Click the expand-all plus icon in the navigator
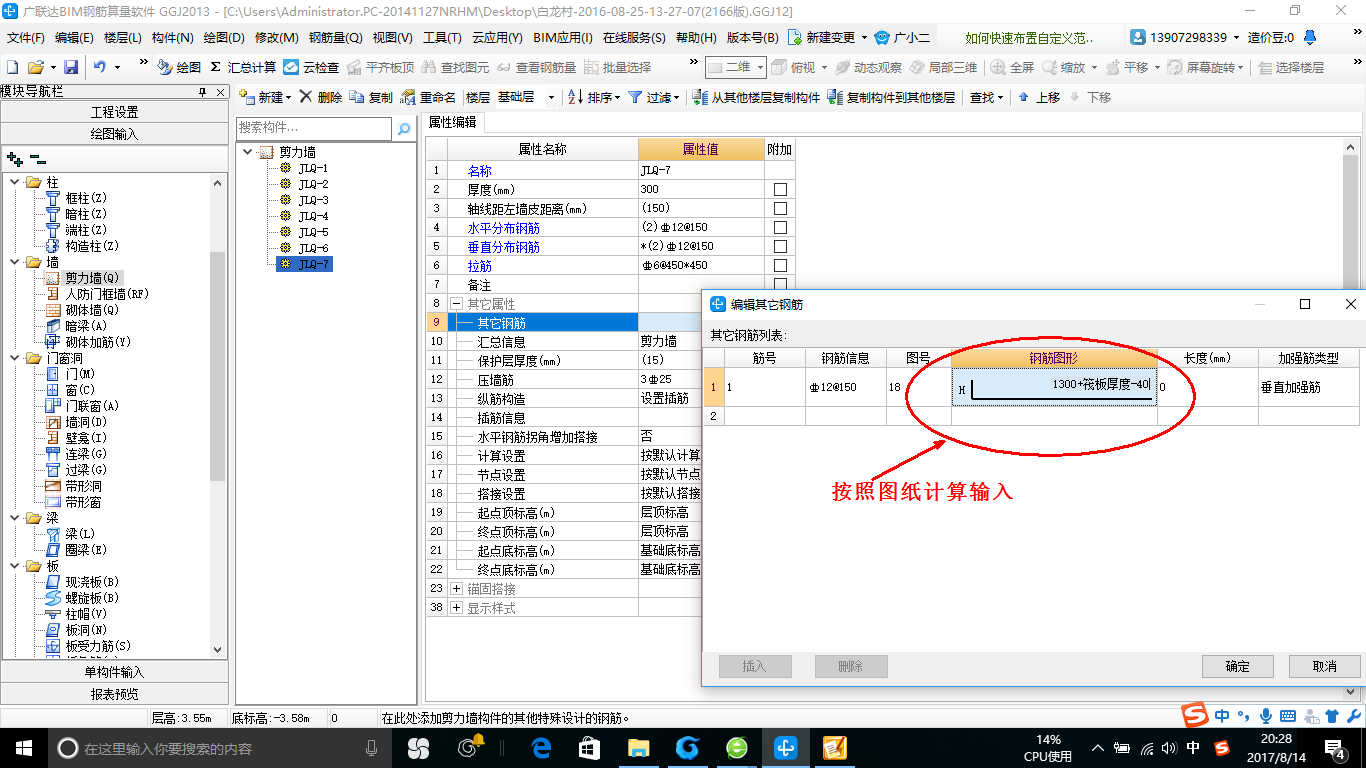This screenshot has width=1366, height=768. click(x=15, y=158)
